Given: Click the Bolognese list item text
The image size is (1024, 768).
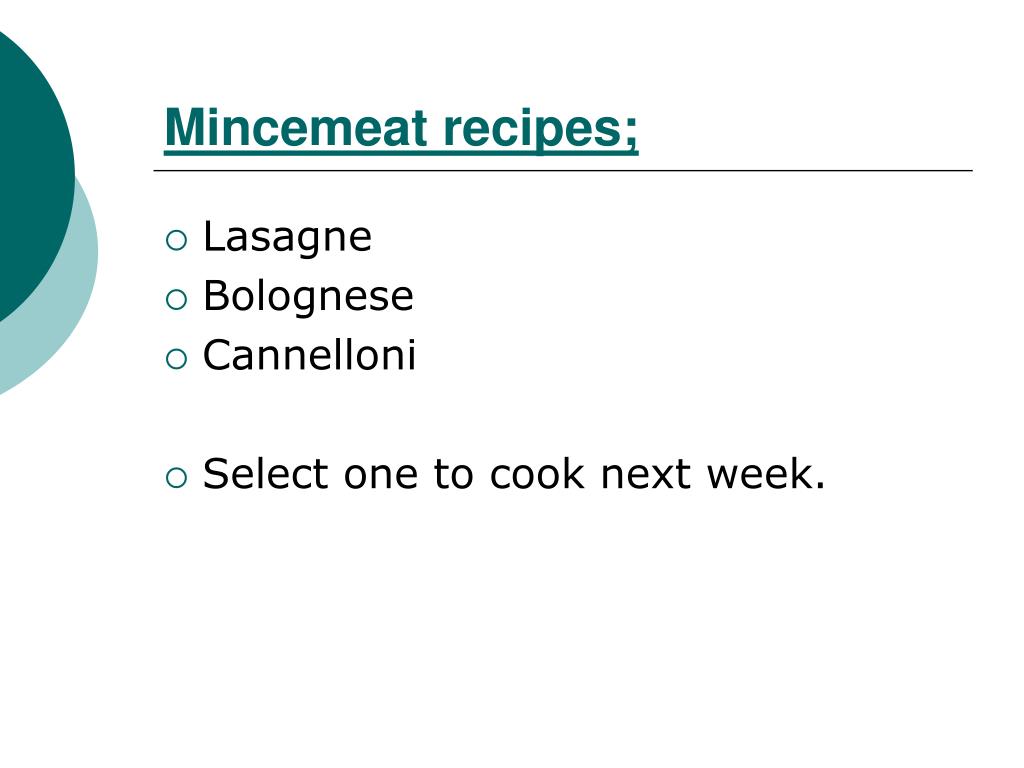Looking at the screenshot, I should 308,296.
